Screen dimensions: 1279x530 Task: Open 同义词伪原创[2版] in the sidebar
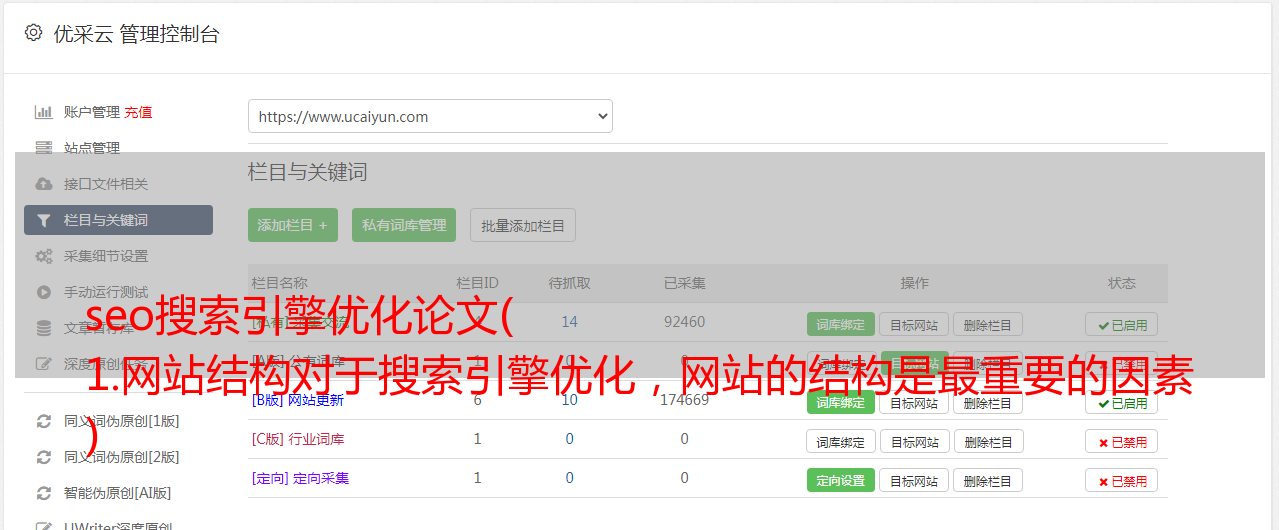[x=122, y=457]
